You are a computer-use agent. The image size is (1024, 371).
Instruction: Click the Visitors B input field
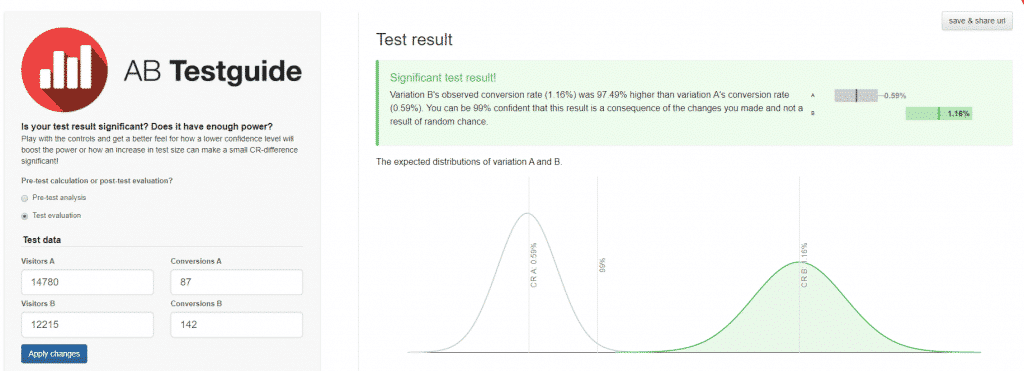tap(88, 325)
